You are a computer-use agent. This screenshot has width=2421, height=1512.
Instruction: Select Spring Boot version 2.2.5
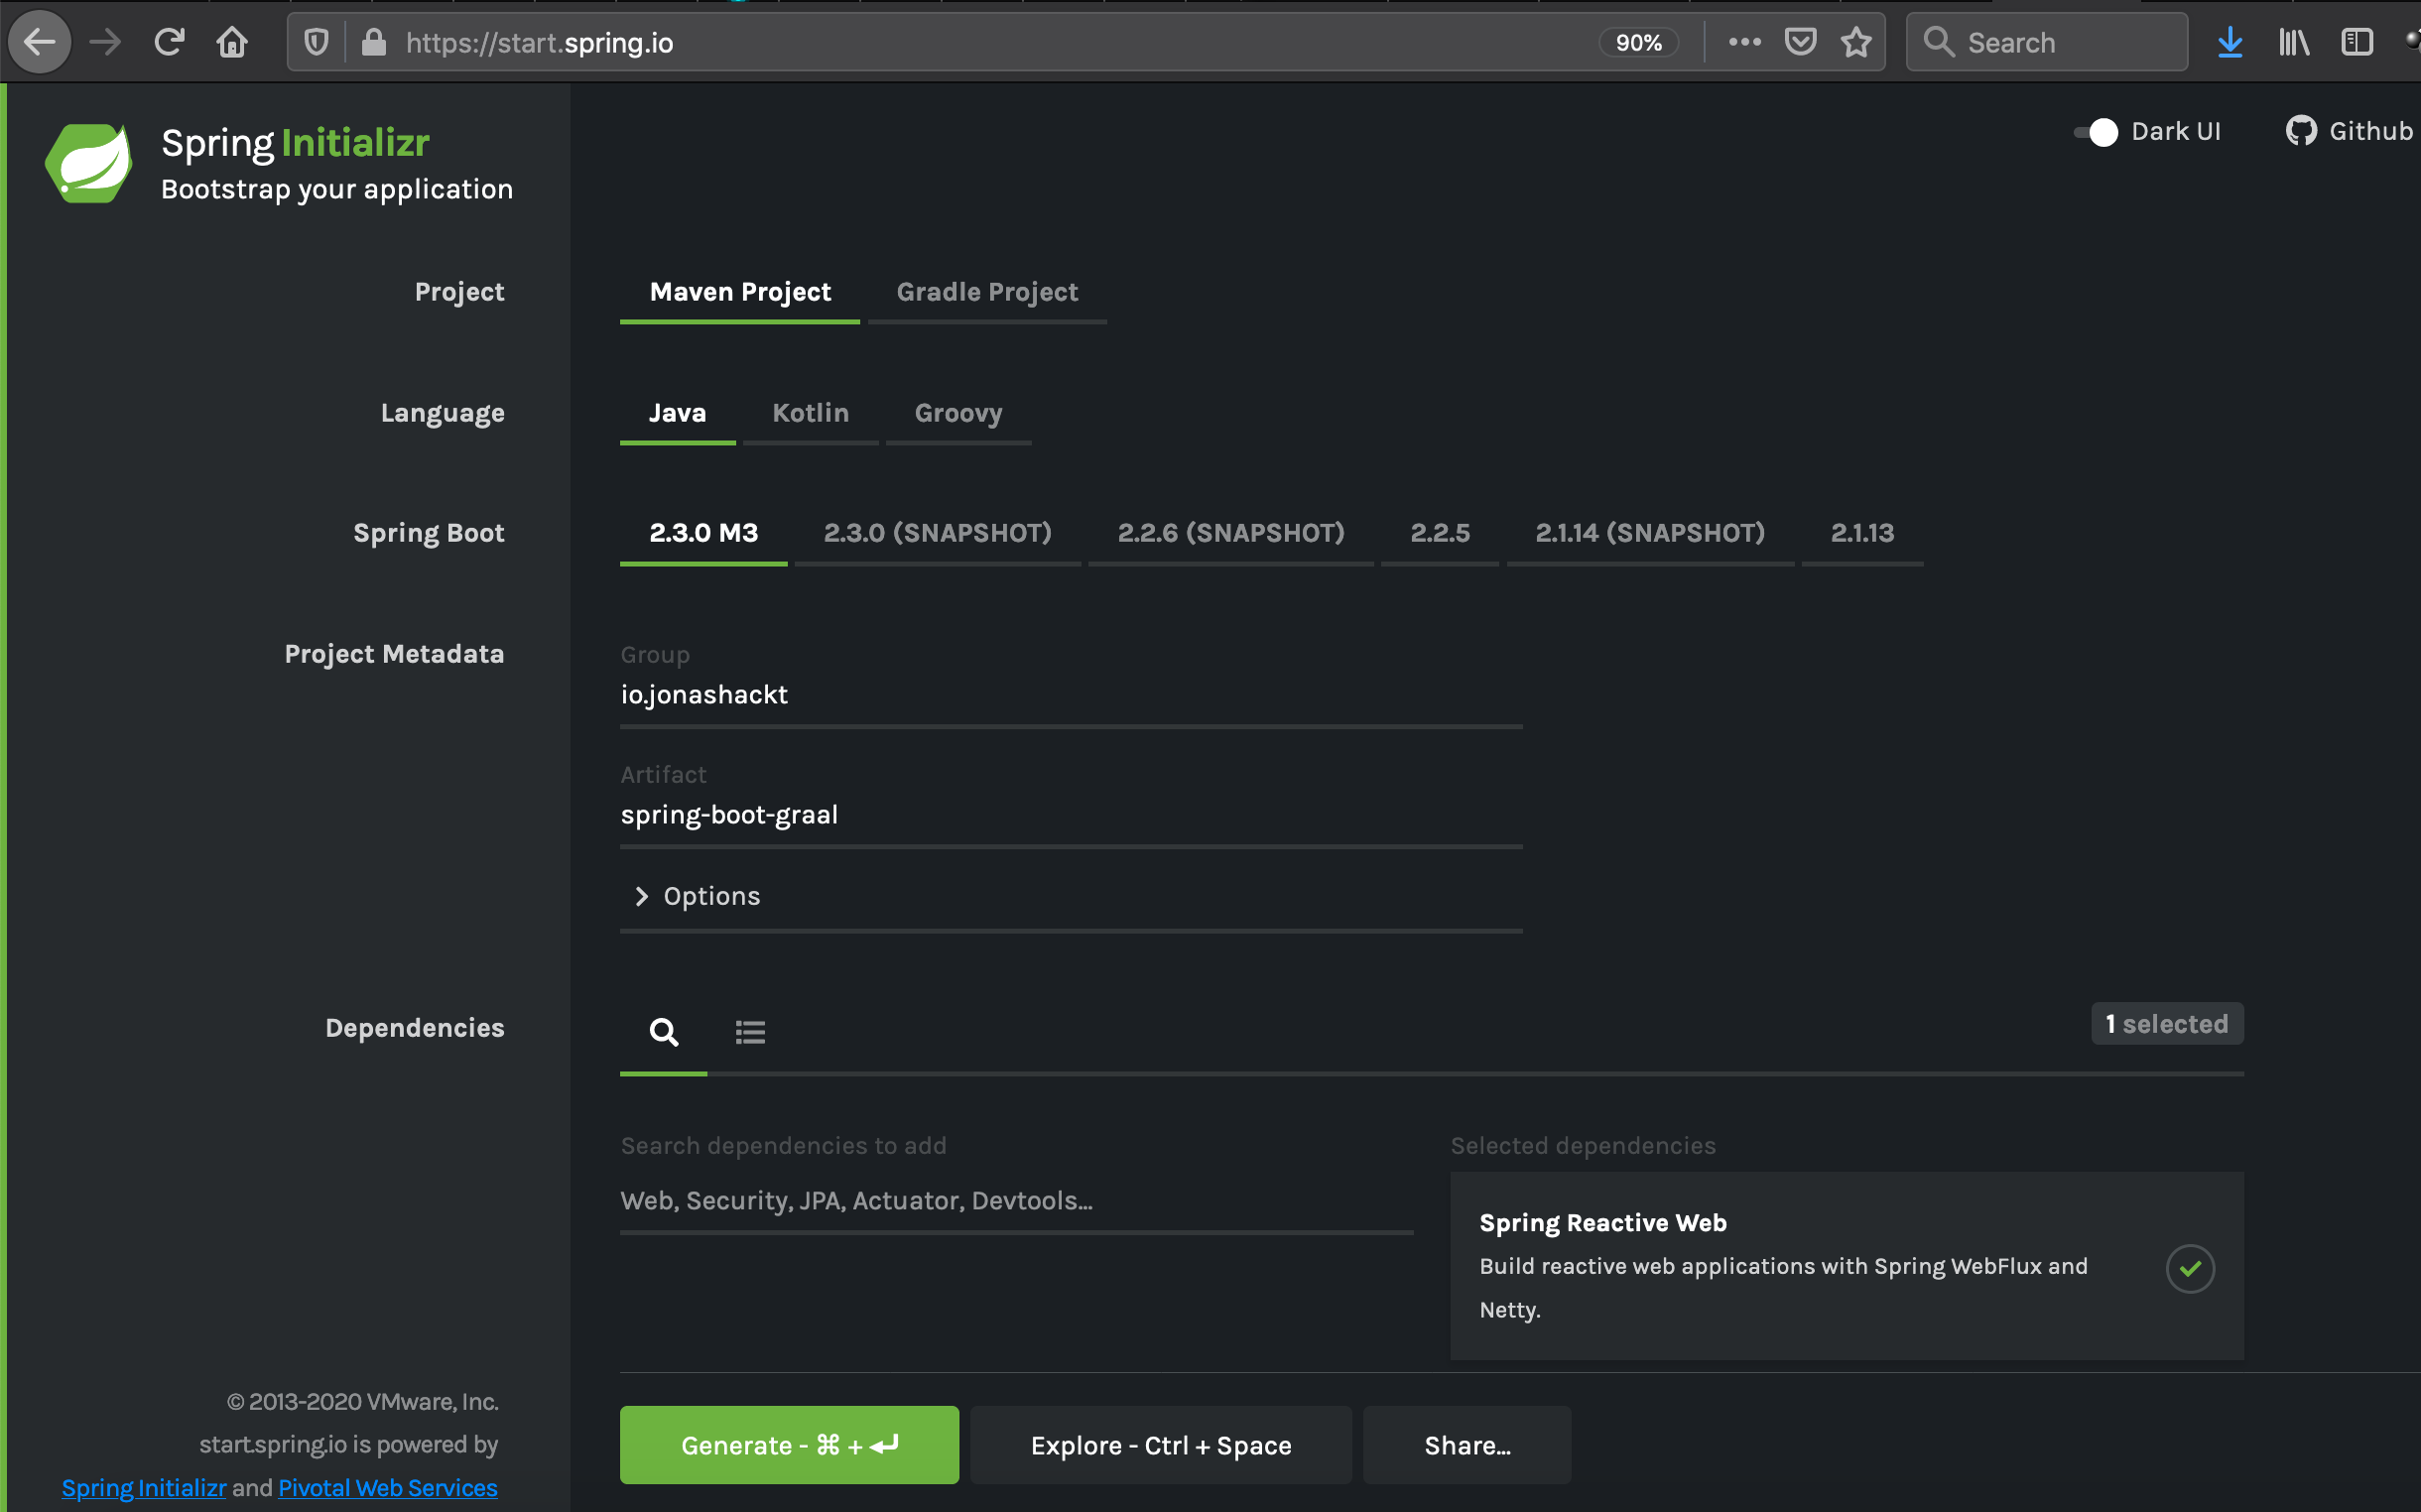point(1439,533)
